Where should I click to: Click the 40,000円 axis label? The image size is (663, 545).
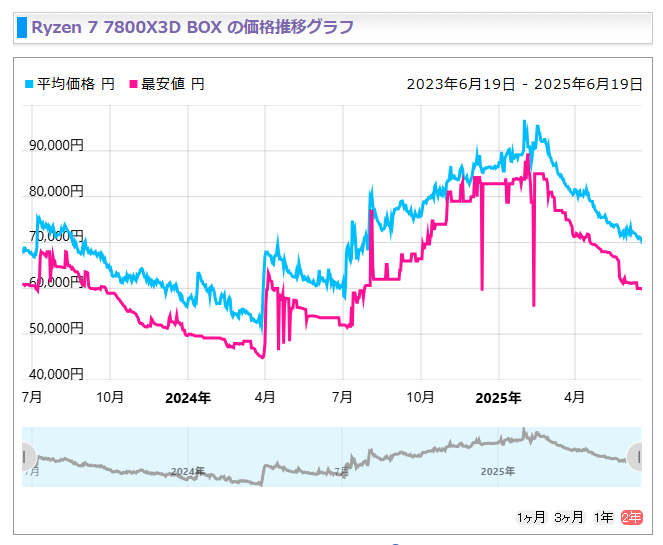[56, 374]
